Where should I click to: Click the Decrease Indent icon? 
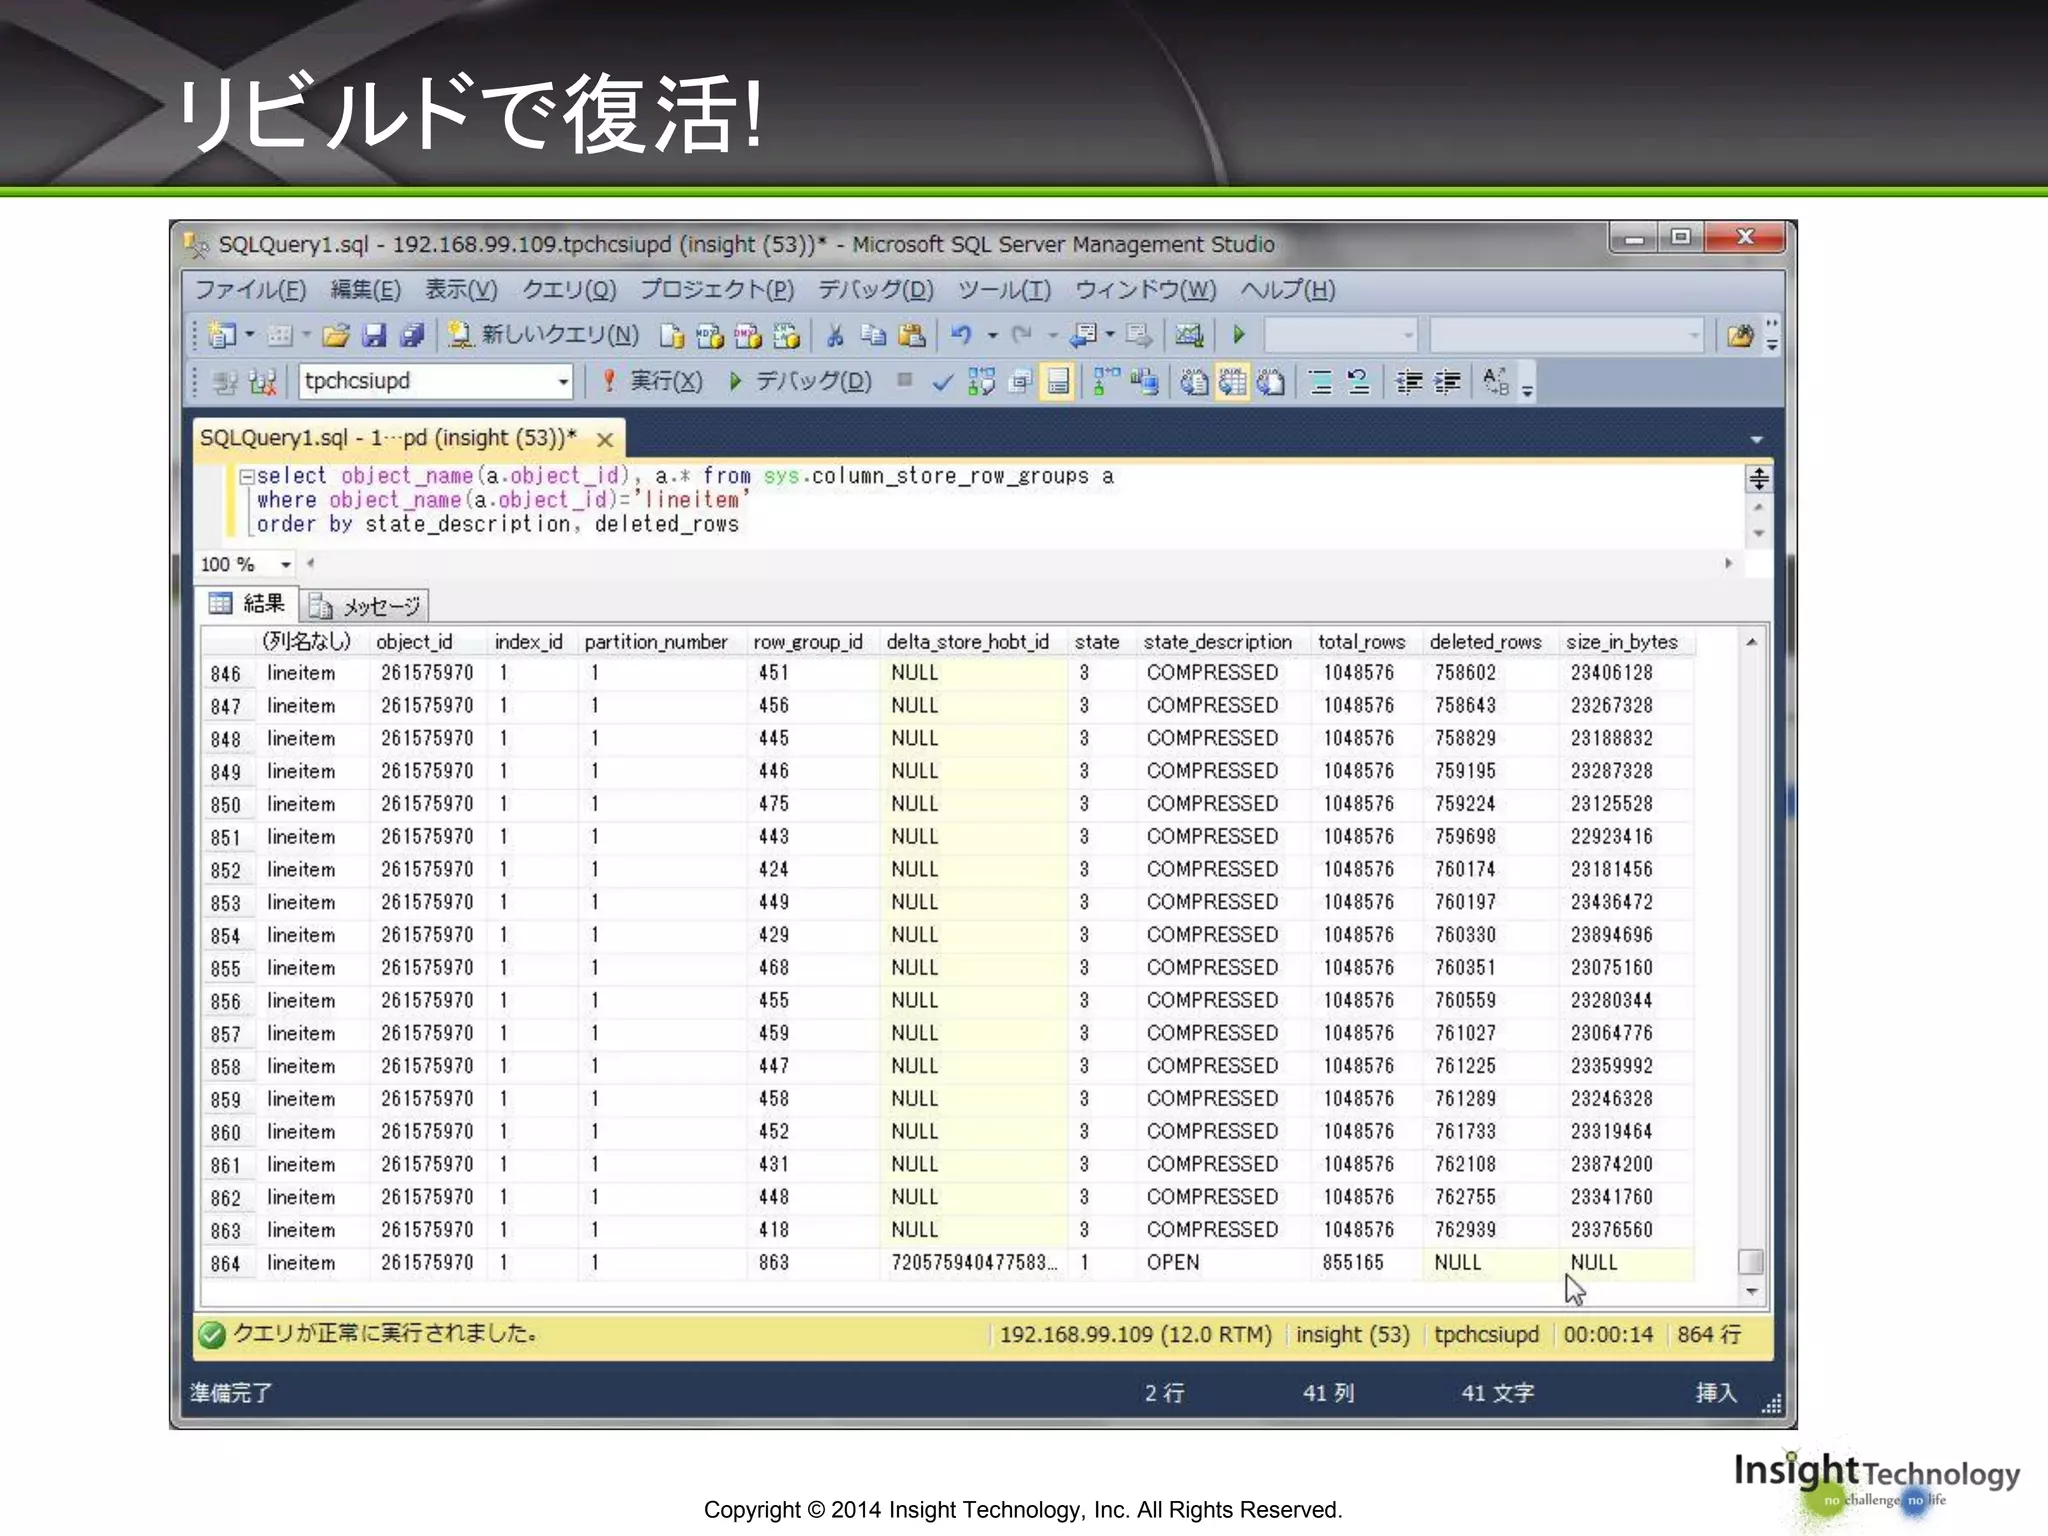(1409, 382)
